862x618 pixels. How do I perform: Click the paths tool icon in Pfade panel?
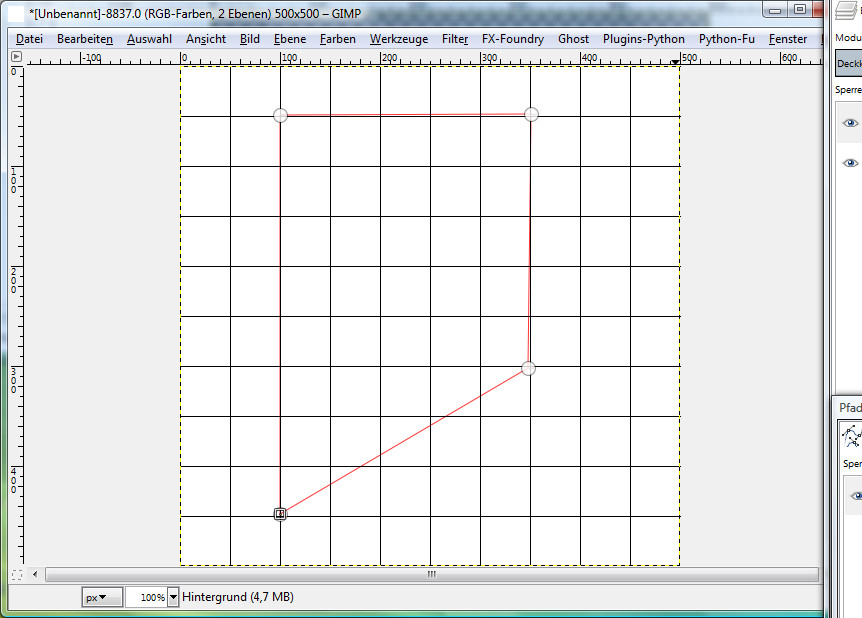pyautogui.click(x=851, y=435)
